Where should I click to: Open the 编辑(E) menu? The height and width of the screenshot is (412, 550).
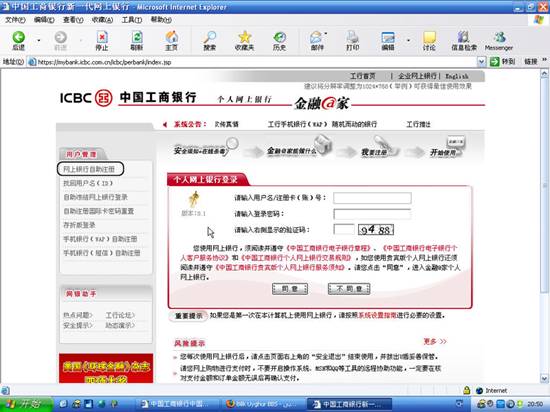44,20
